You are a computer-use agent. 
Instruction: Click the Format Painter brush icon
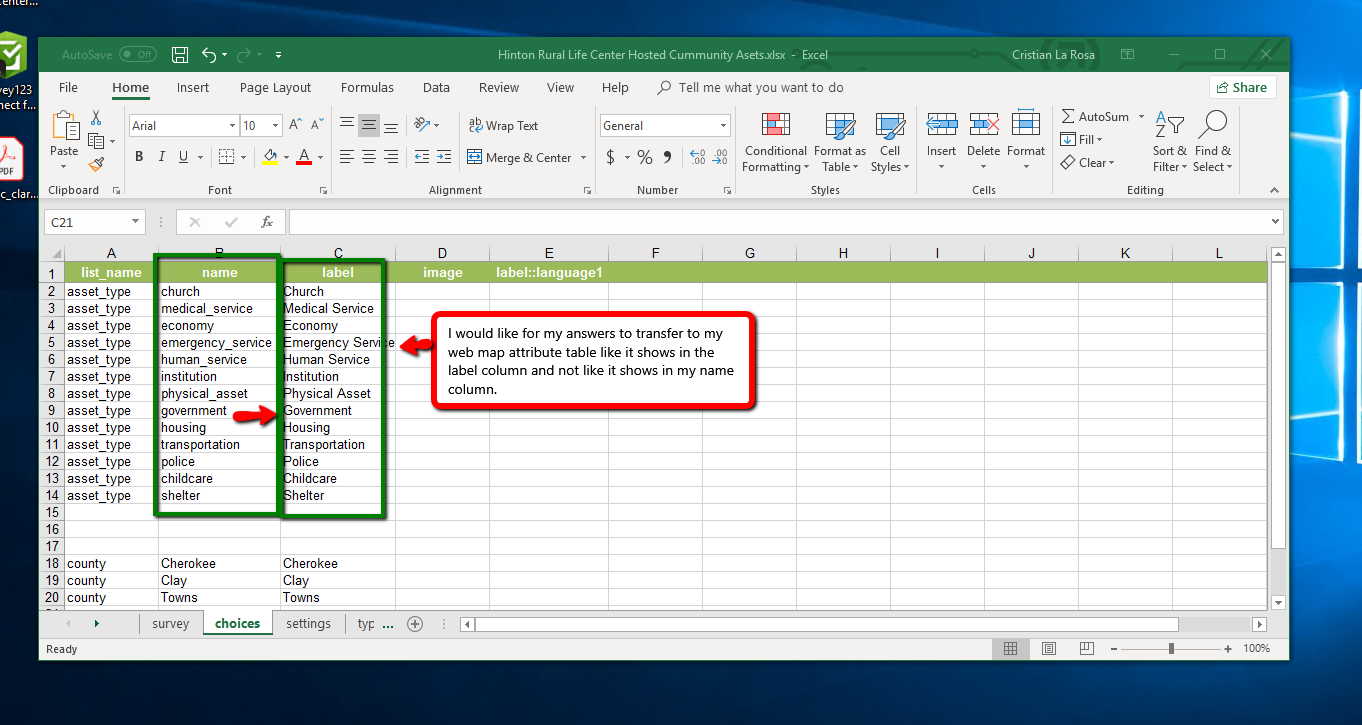pos(96,164)
